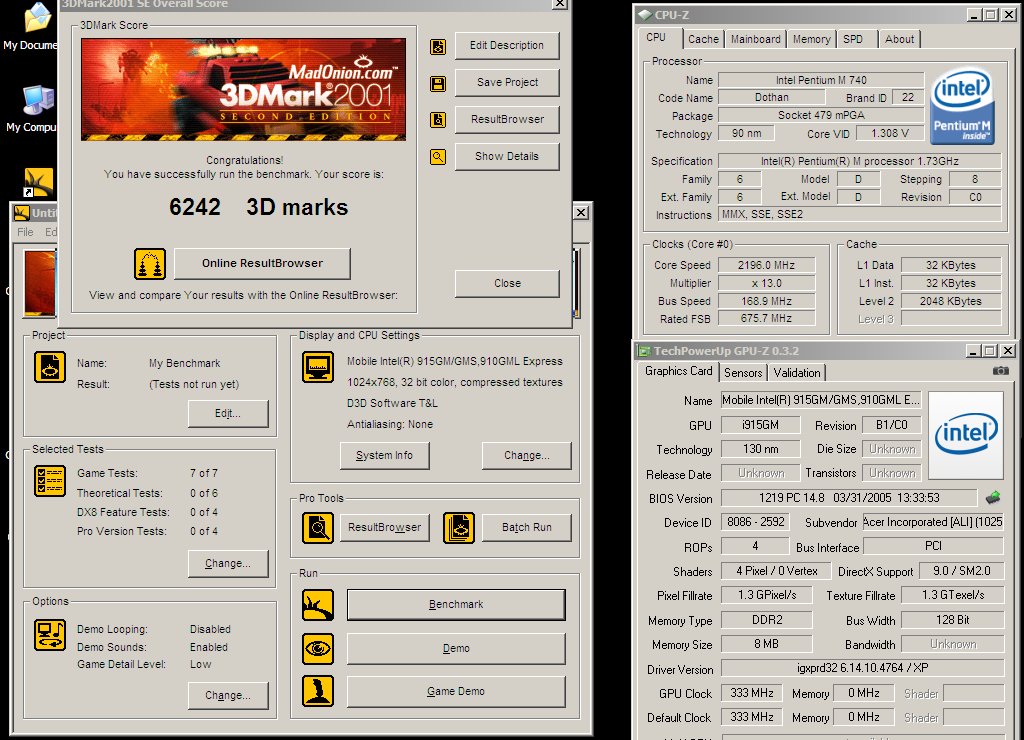Click the Intel Pentium M logo in CPU-Z

(x=962, y=107)
